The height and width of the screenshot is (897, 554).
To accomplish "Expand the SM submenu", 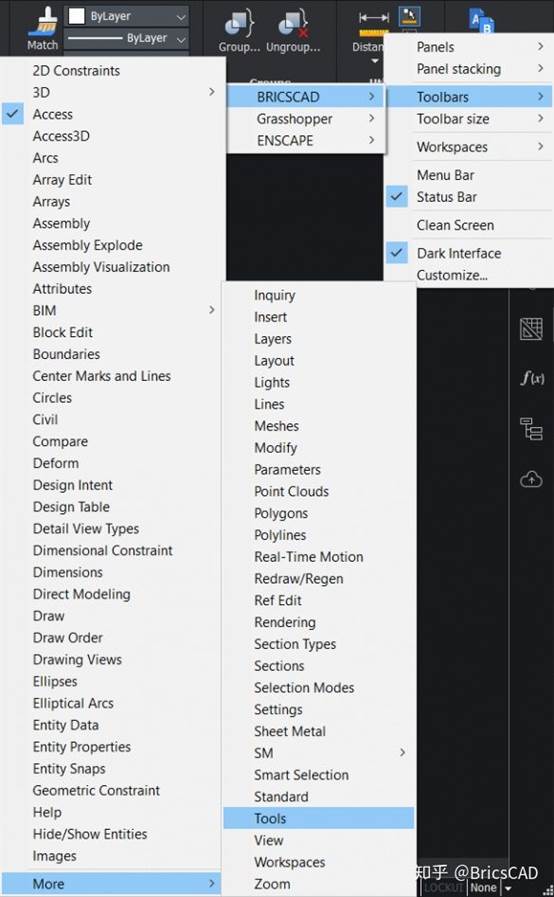I will pyautogui.click(x=319, y=753).
